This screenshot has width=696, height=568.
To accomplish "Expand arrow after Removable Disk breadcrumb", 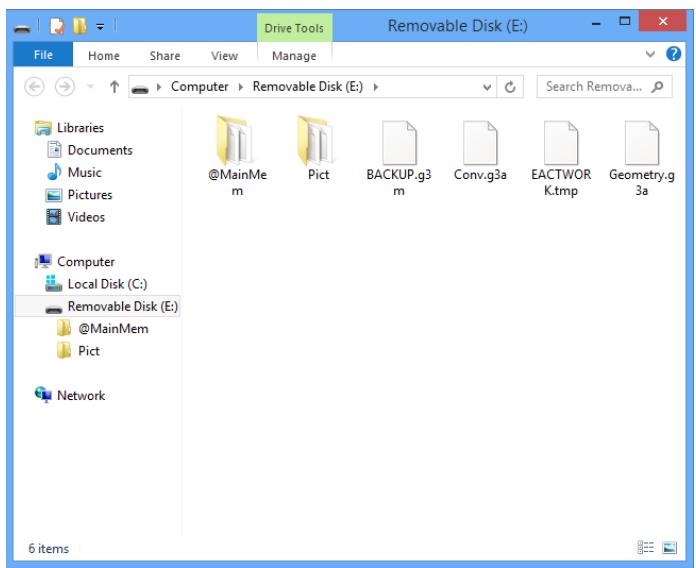I will pos(376,87).
